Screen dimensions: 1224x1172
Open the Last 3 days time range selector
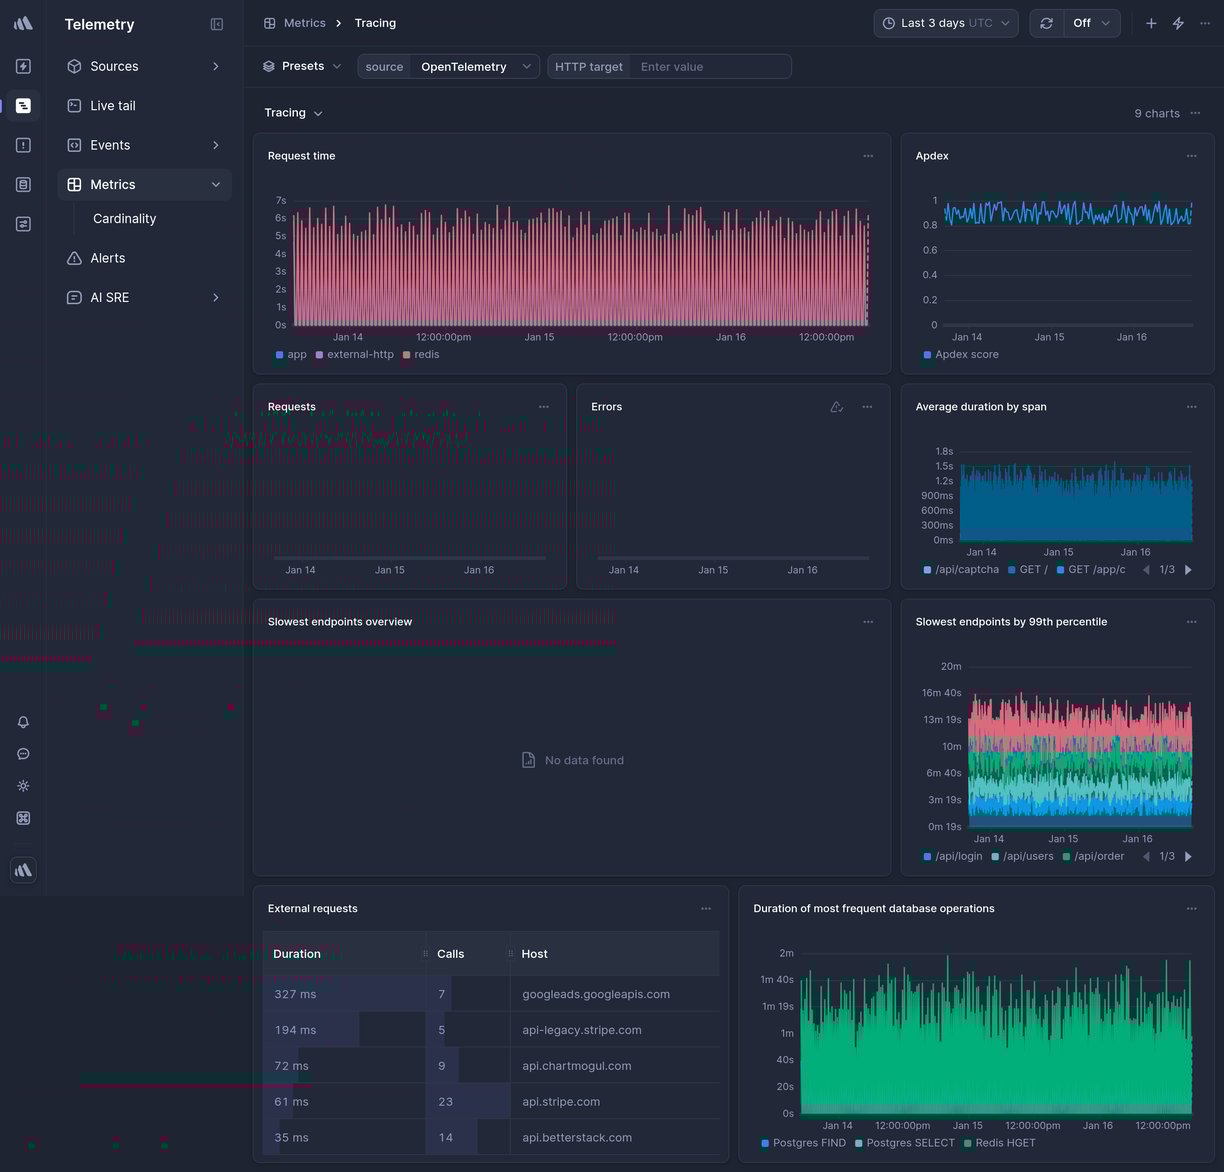tap(944, 22)
